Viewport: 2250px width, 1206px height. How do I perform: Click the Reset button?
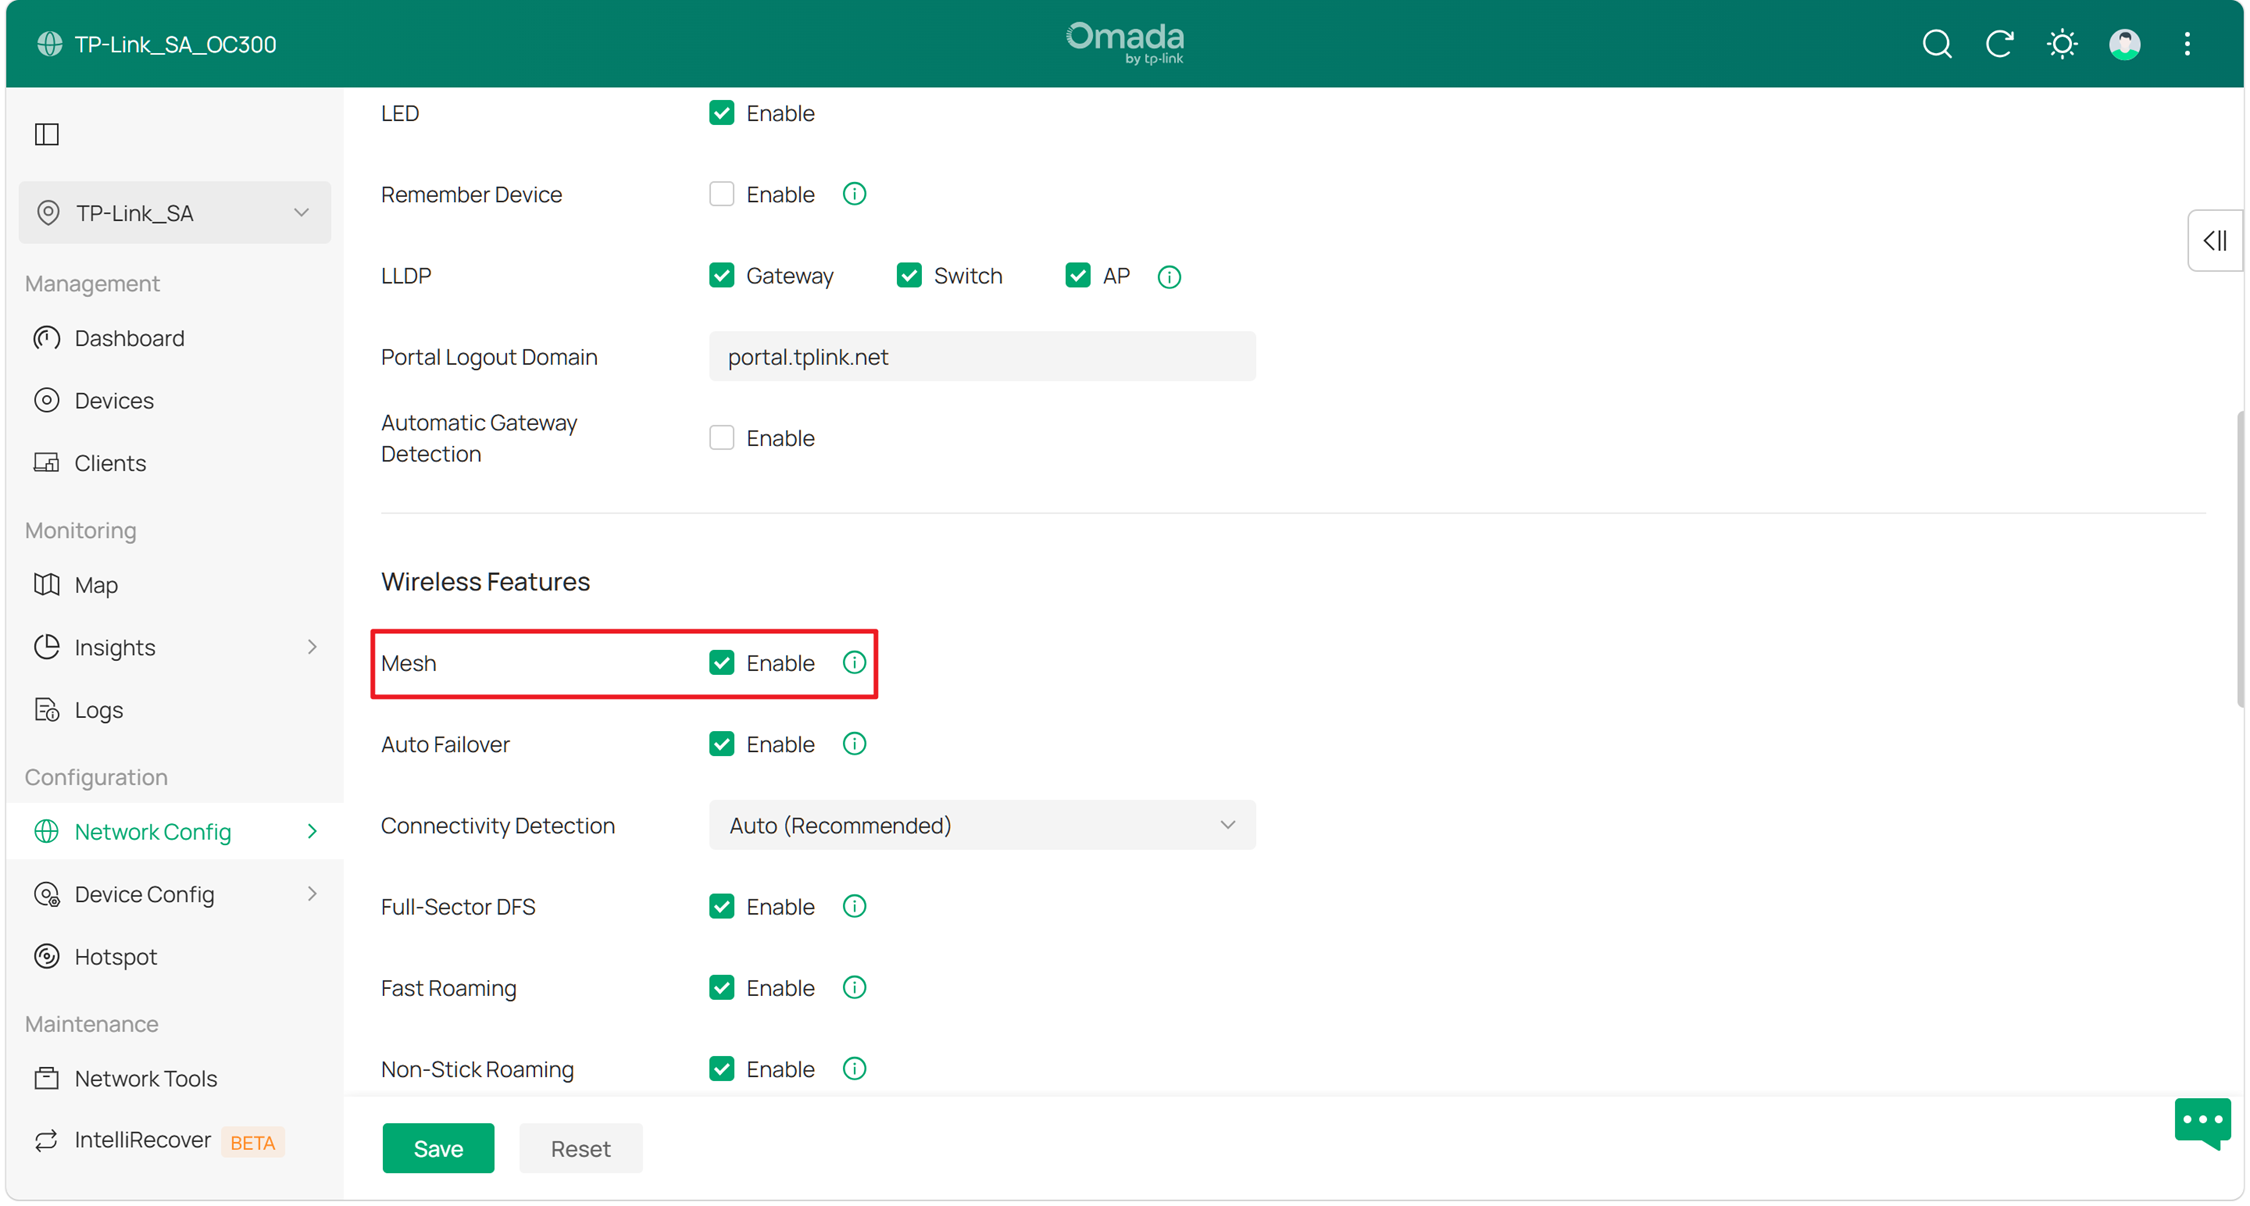pyautogui.click(x=581, y=1148)
